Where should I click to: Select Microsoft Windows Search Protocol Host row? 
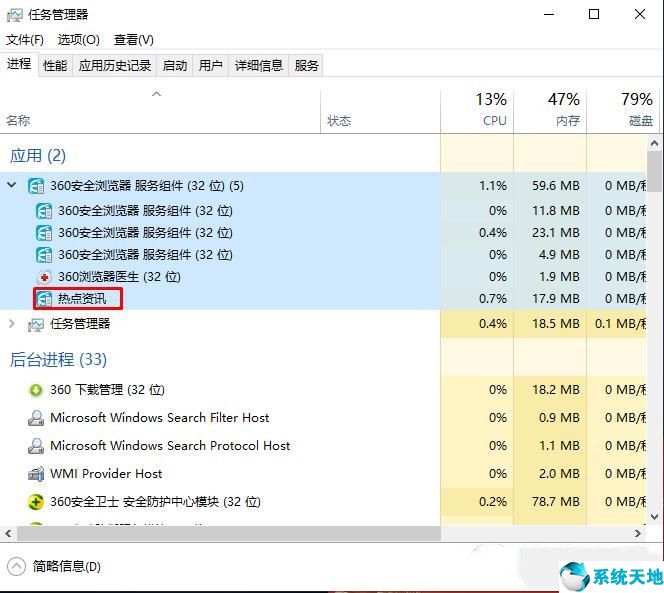click(x=324, y=446)
